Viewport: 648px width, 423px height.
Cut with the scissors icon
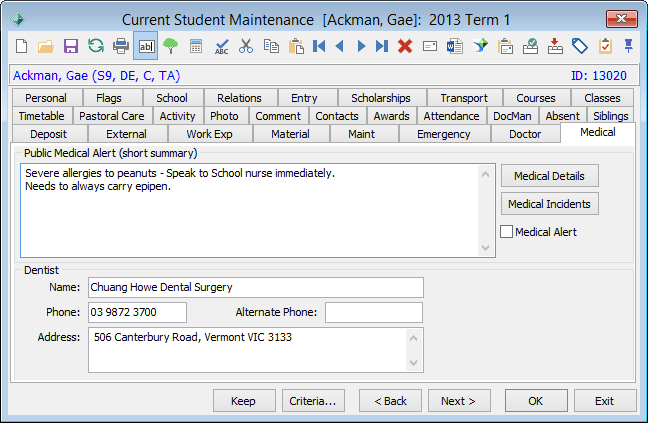246,46
